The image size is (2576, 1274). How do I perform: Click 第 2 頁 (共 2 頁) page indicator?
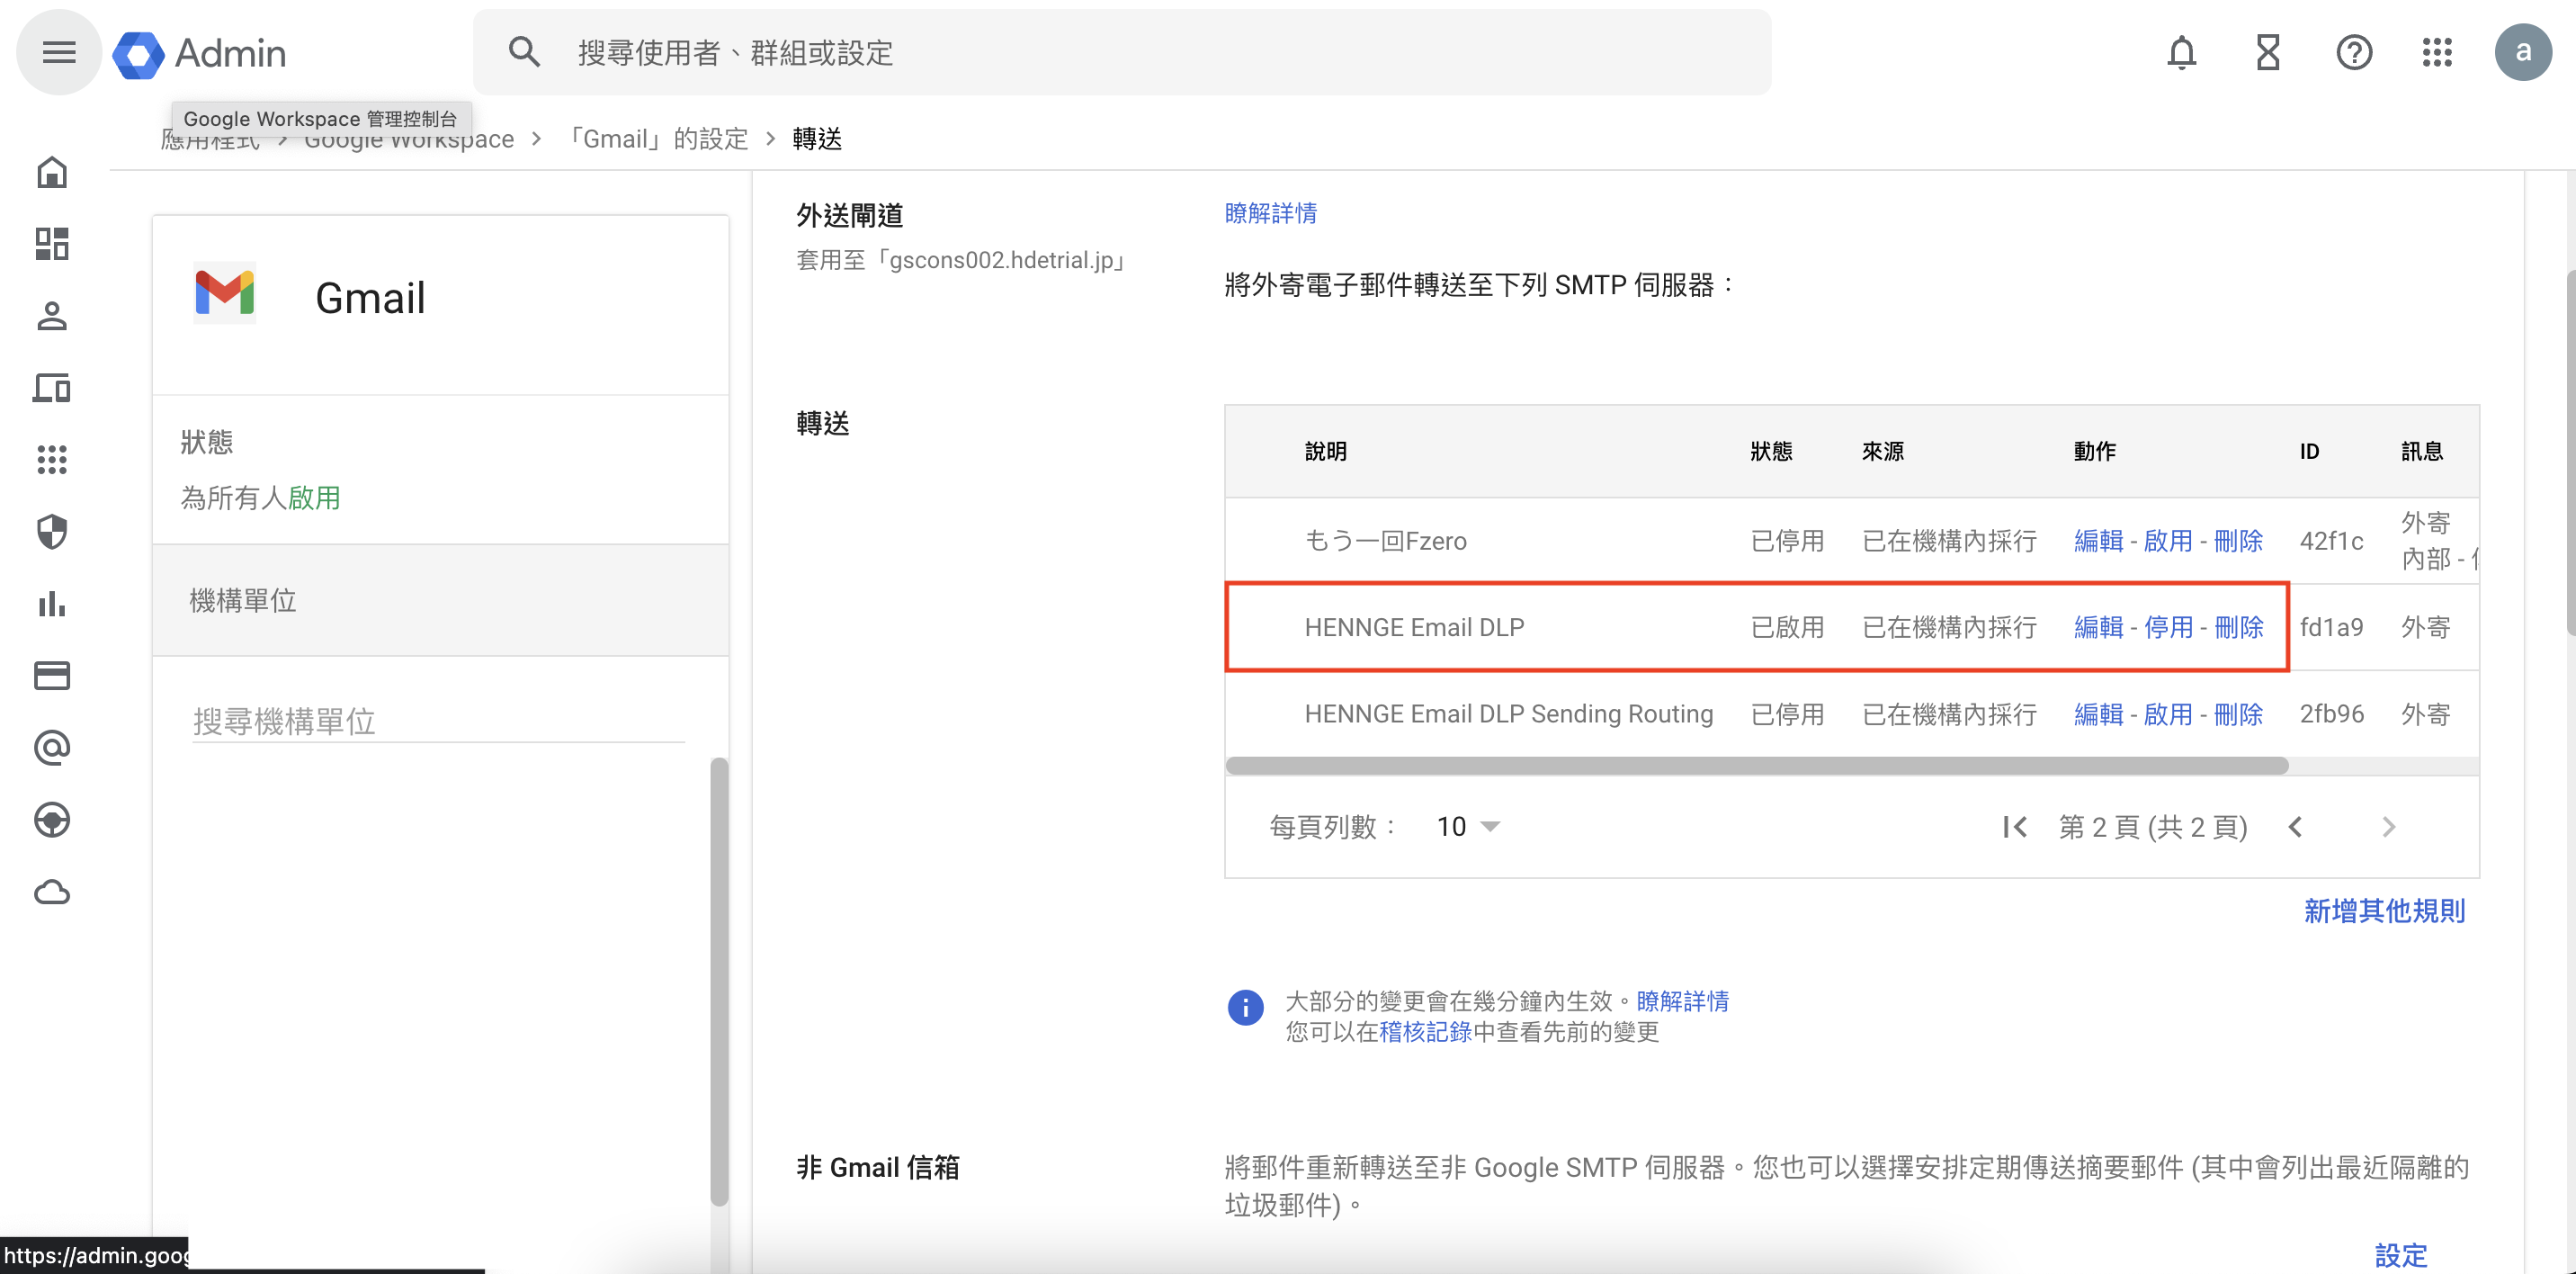pyautogui.click(x=2152, y=827)
